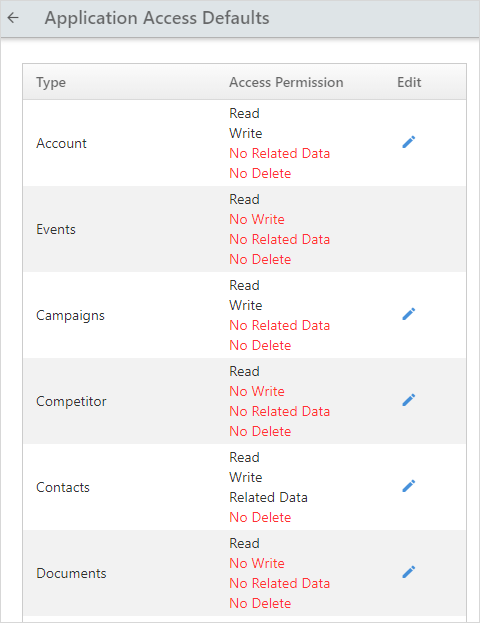The image size is (480, 623).
Task: Click the Access Permission column header
Action: (x=286, y=82)
